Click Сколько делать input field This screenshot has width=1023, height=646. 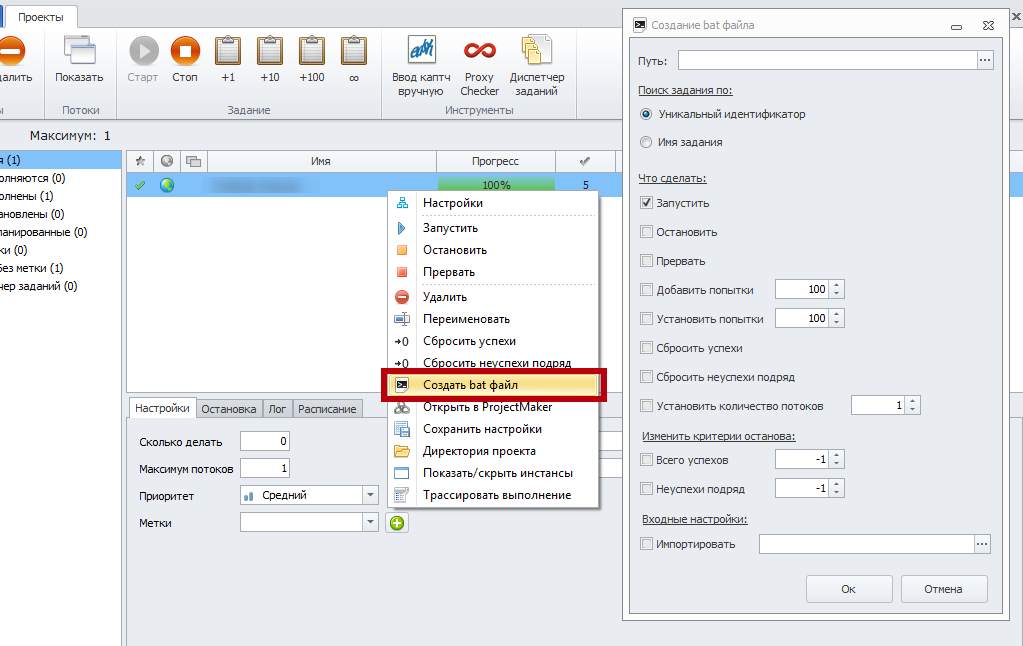pyautogui.click(x=265, y=441)
